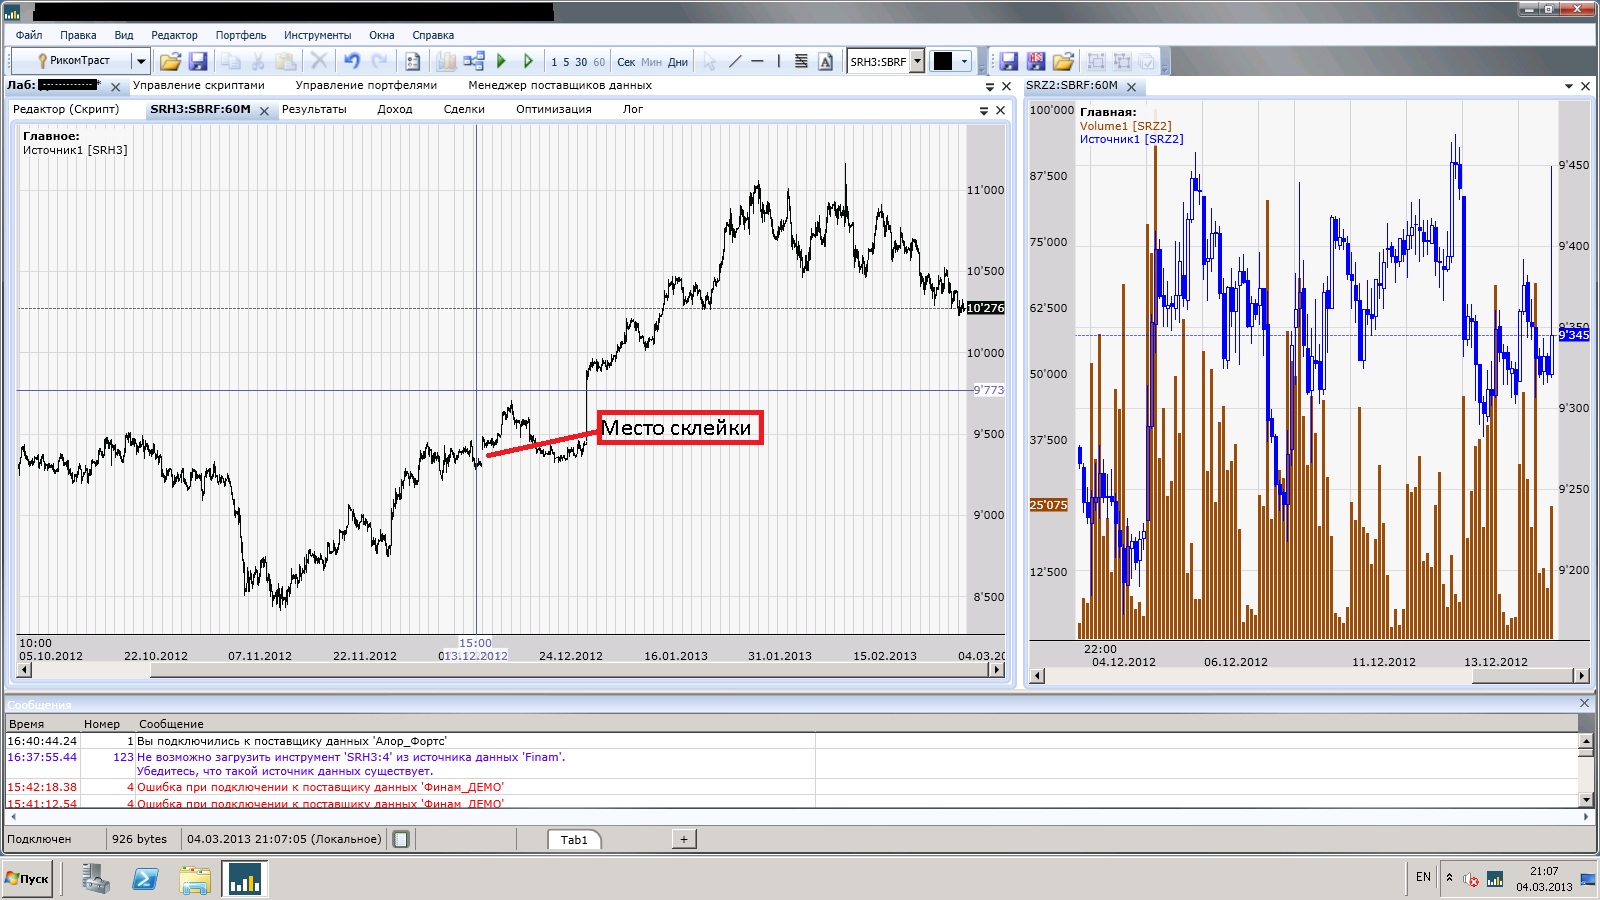
Task: Select the Tab1 bottom tab
Action: tap(574, 840)
